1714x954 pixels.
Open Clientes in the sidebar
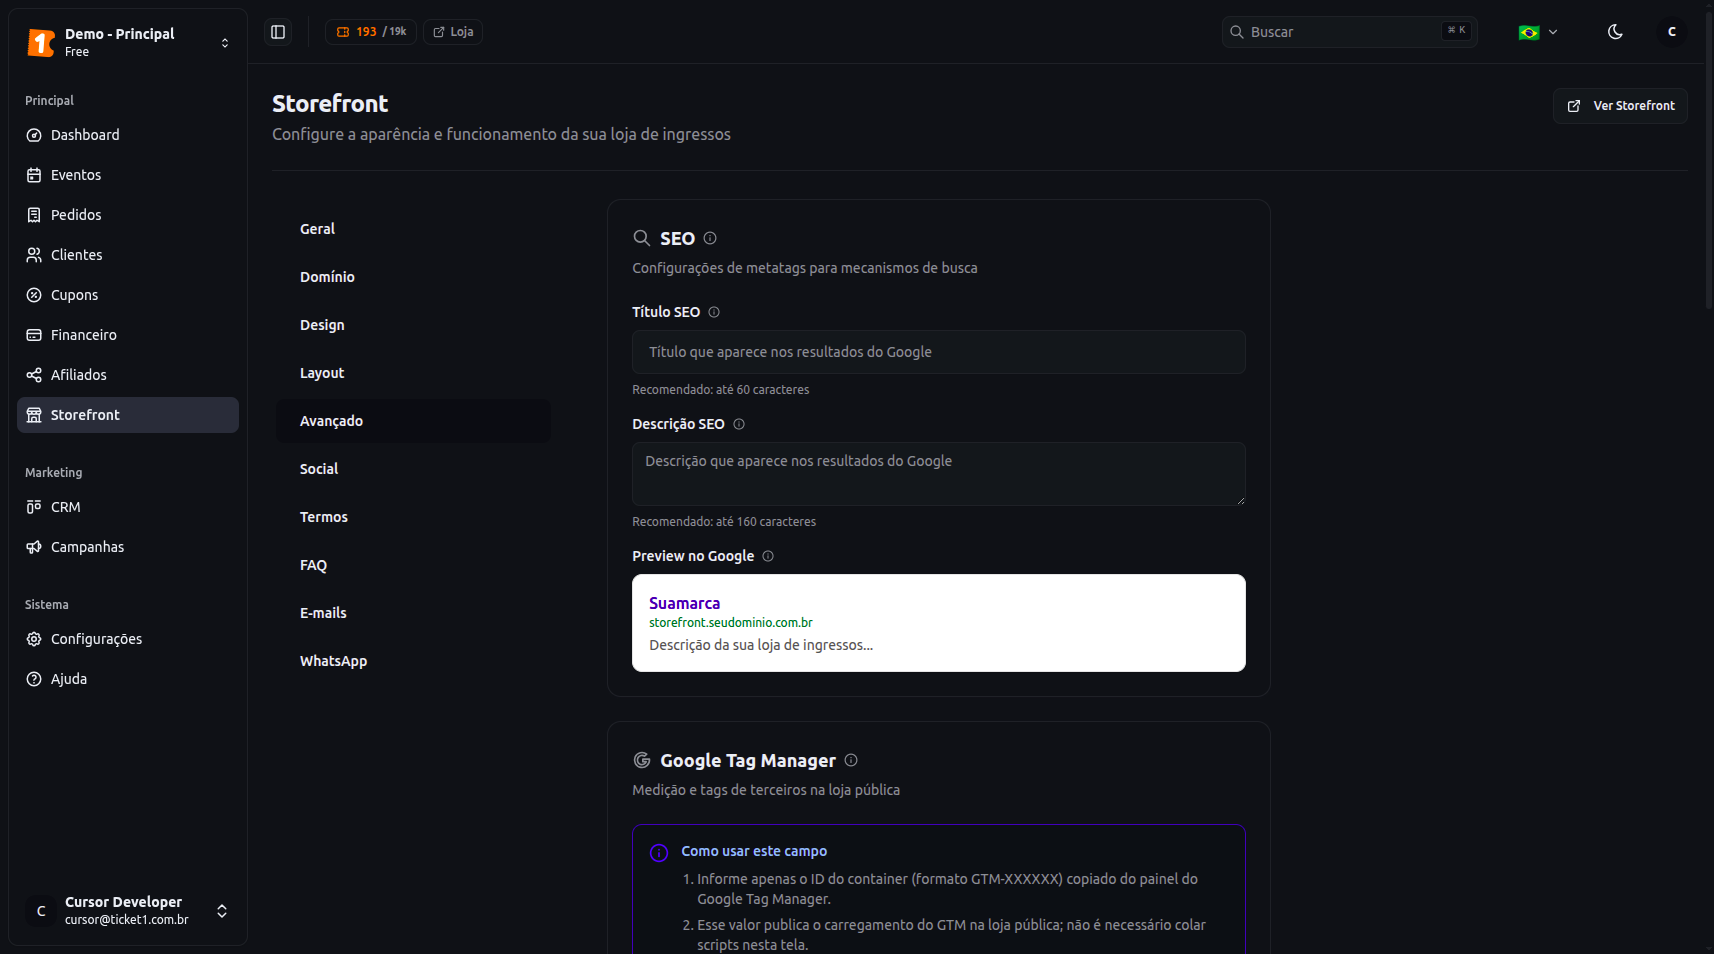[128, 255]
